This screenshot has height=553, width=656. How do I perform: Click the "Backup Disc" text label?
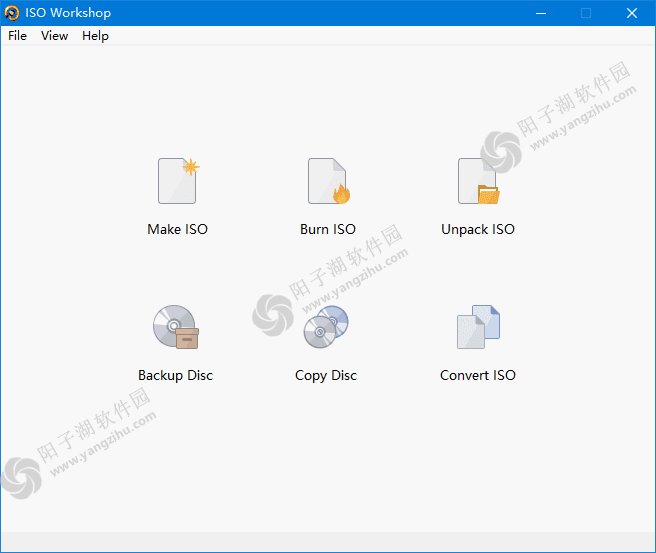tap(176, 375)
